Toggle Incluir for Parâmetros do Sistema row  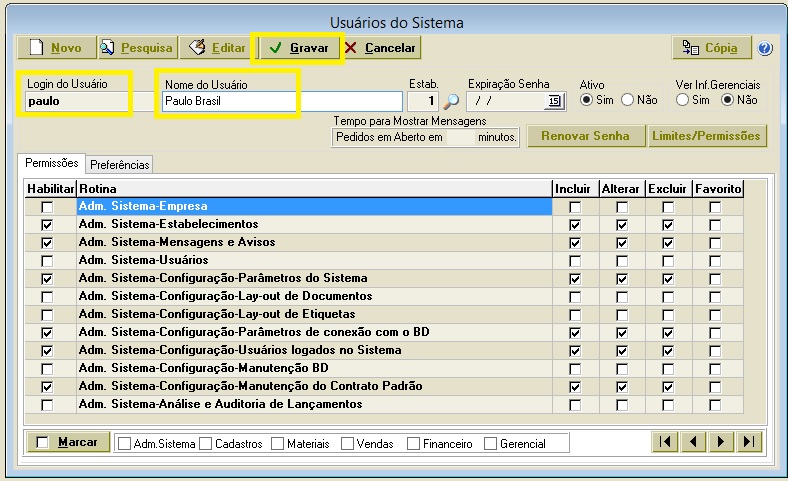575,279
